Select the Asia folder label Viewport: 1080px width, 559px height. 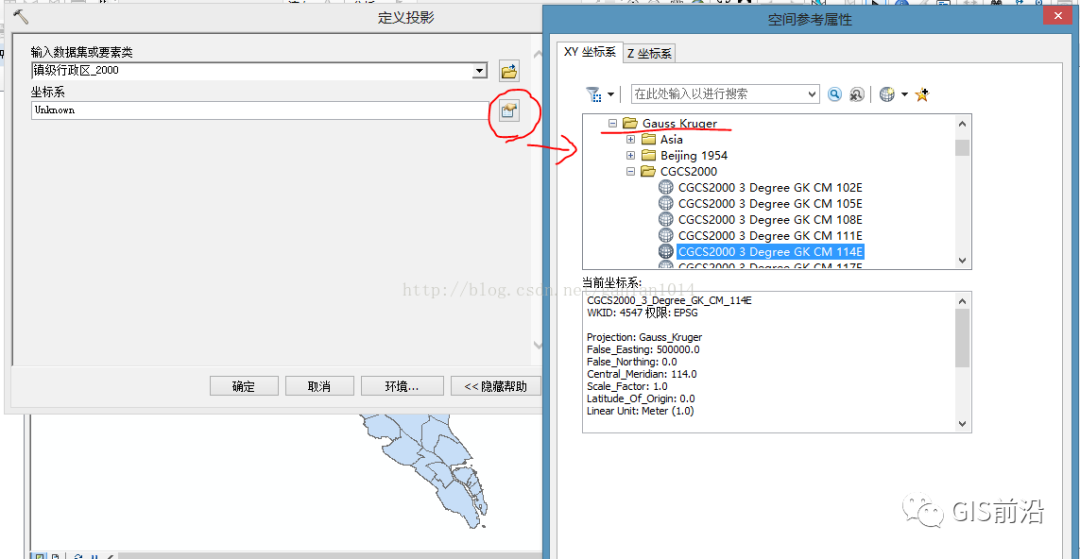pos(672,140)
